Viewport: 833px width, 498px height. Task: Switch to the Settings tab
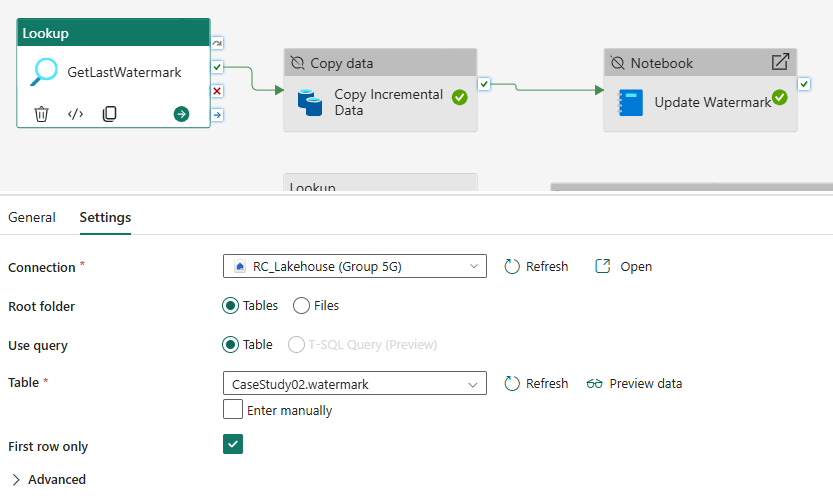coord(105,217)
